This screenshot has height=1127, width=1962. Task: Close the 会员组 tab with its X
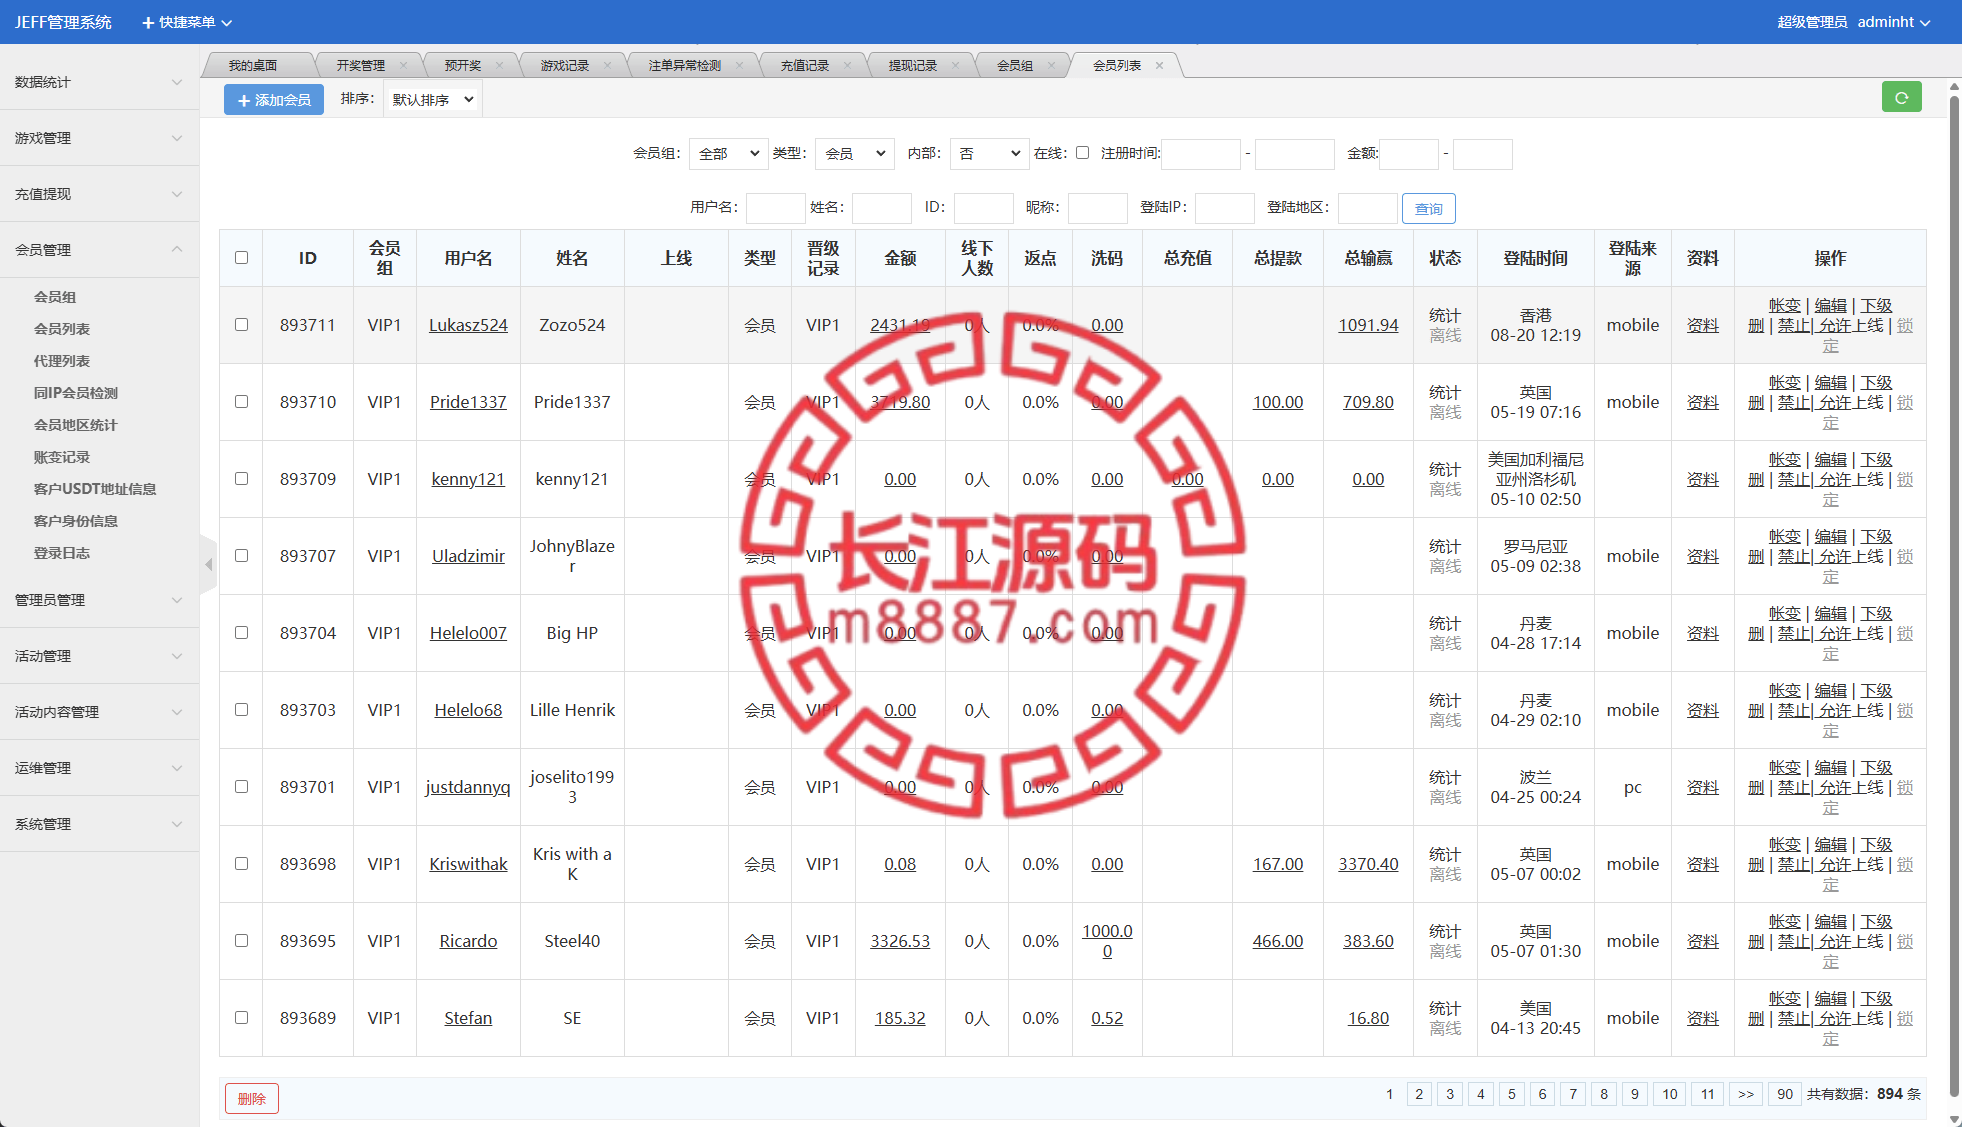[1051, 65]
